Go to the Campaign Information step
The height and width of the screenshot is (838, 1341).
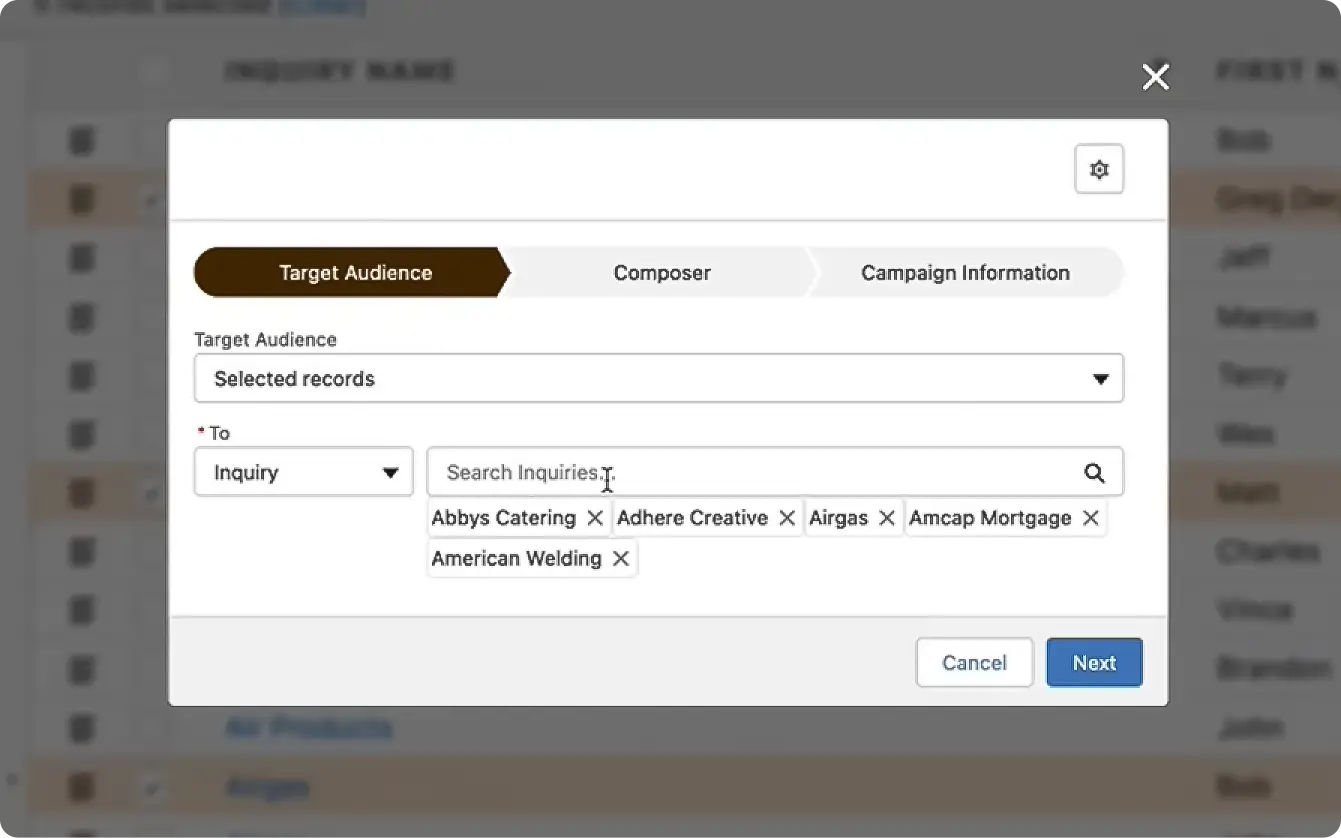click(x=965, y=273)
